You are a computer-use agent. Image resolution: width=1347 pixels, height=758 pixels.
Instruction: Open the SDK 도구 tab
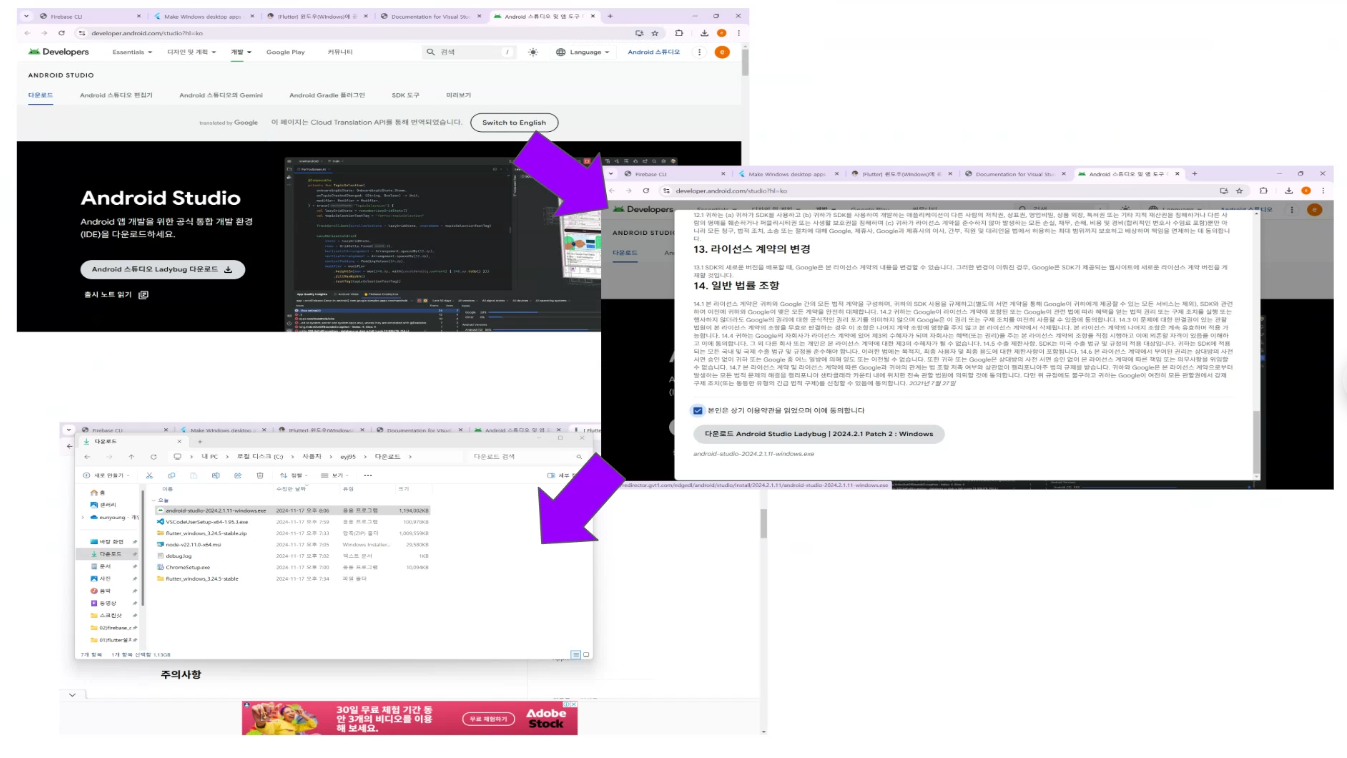pos(406,95)
